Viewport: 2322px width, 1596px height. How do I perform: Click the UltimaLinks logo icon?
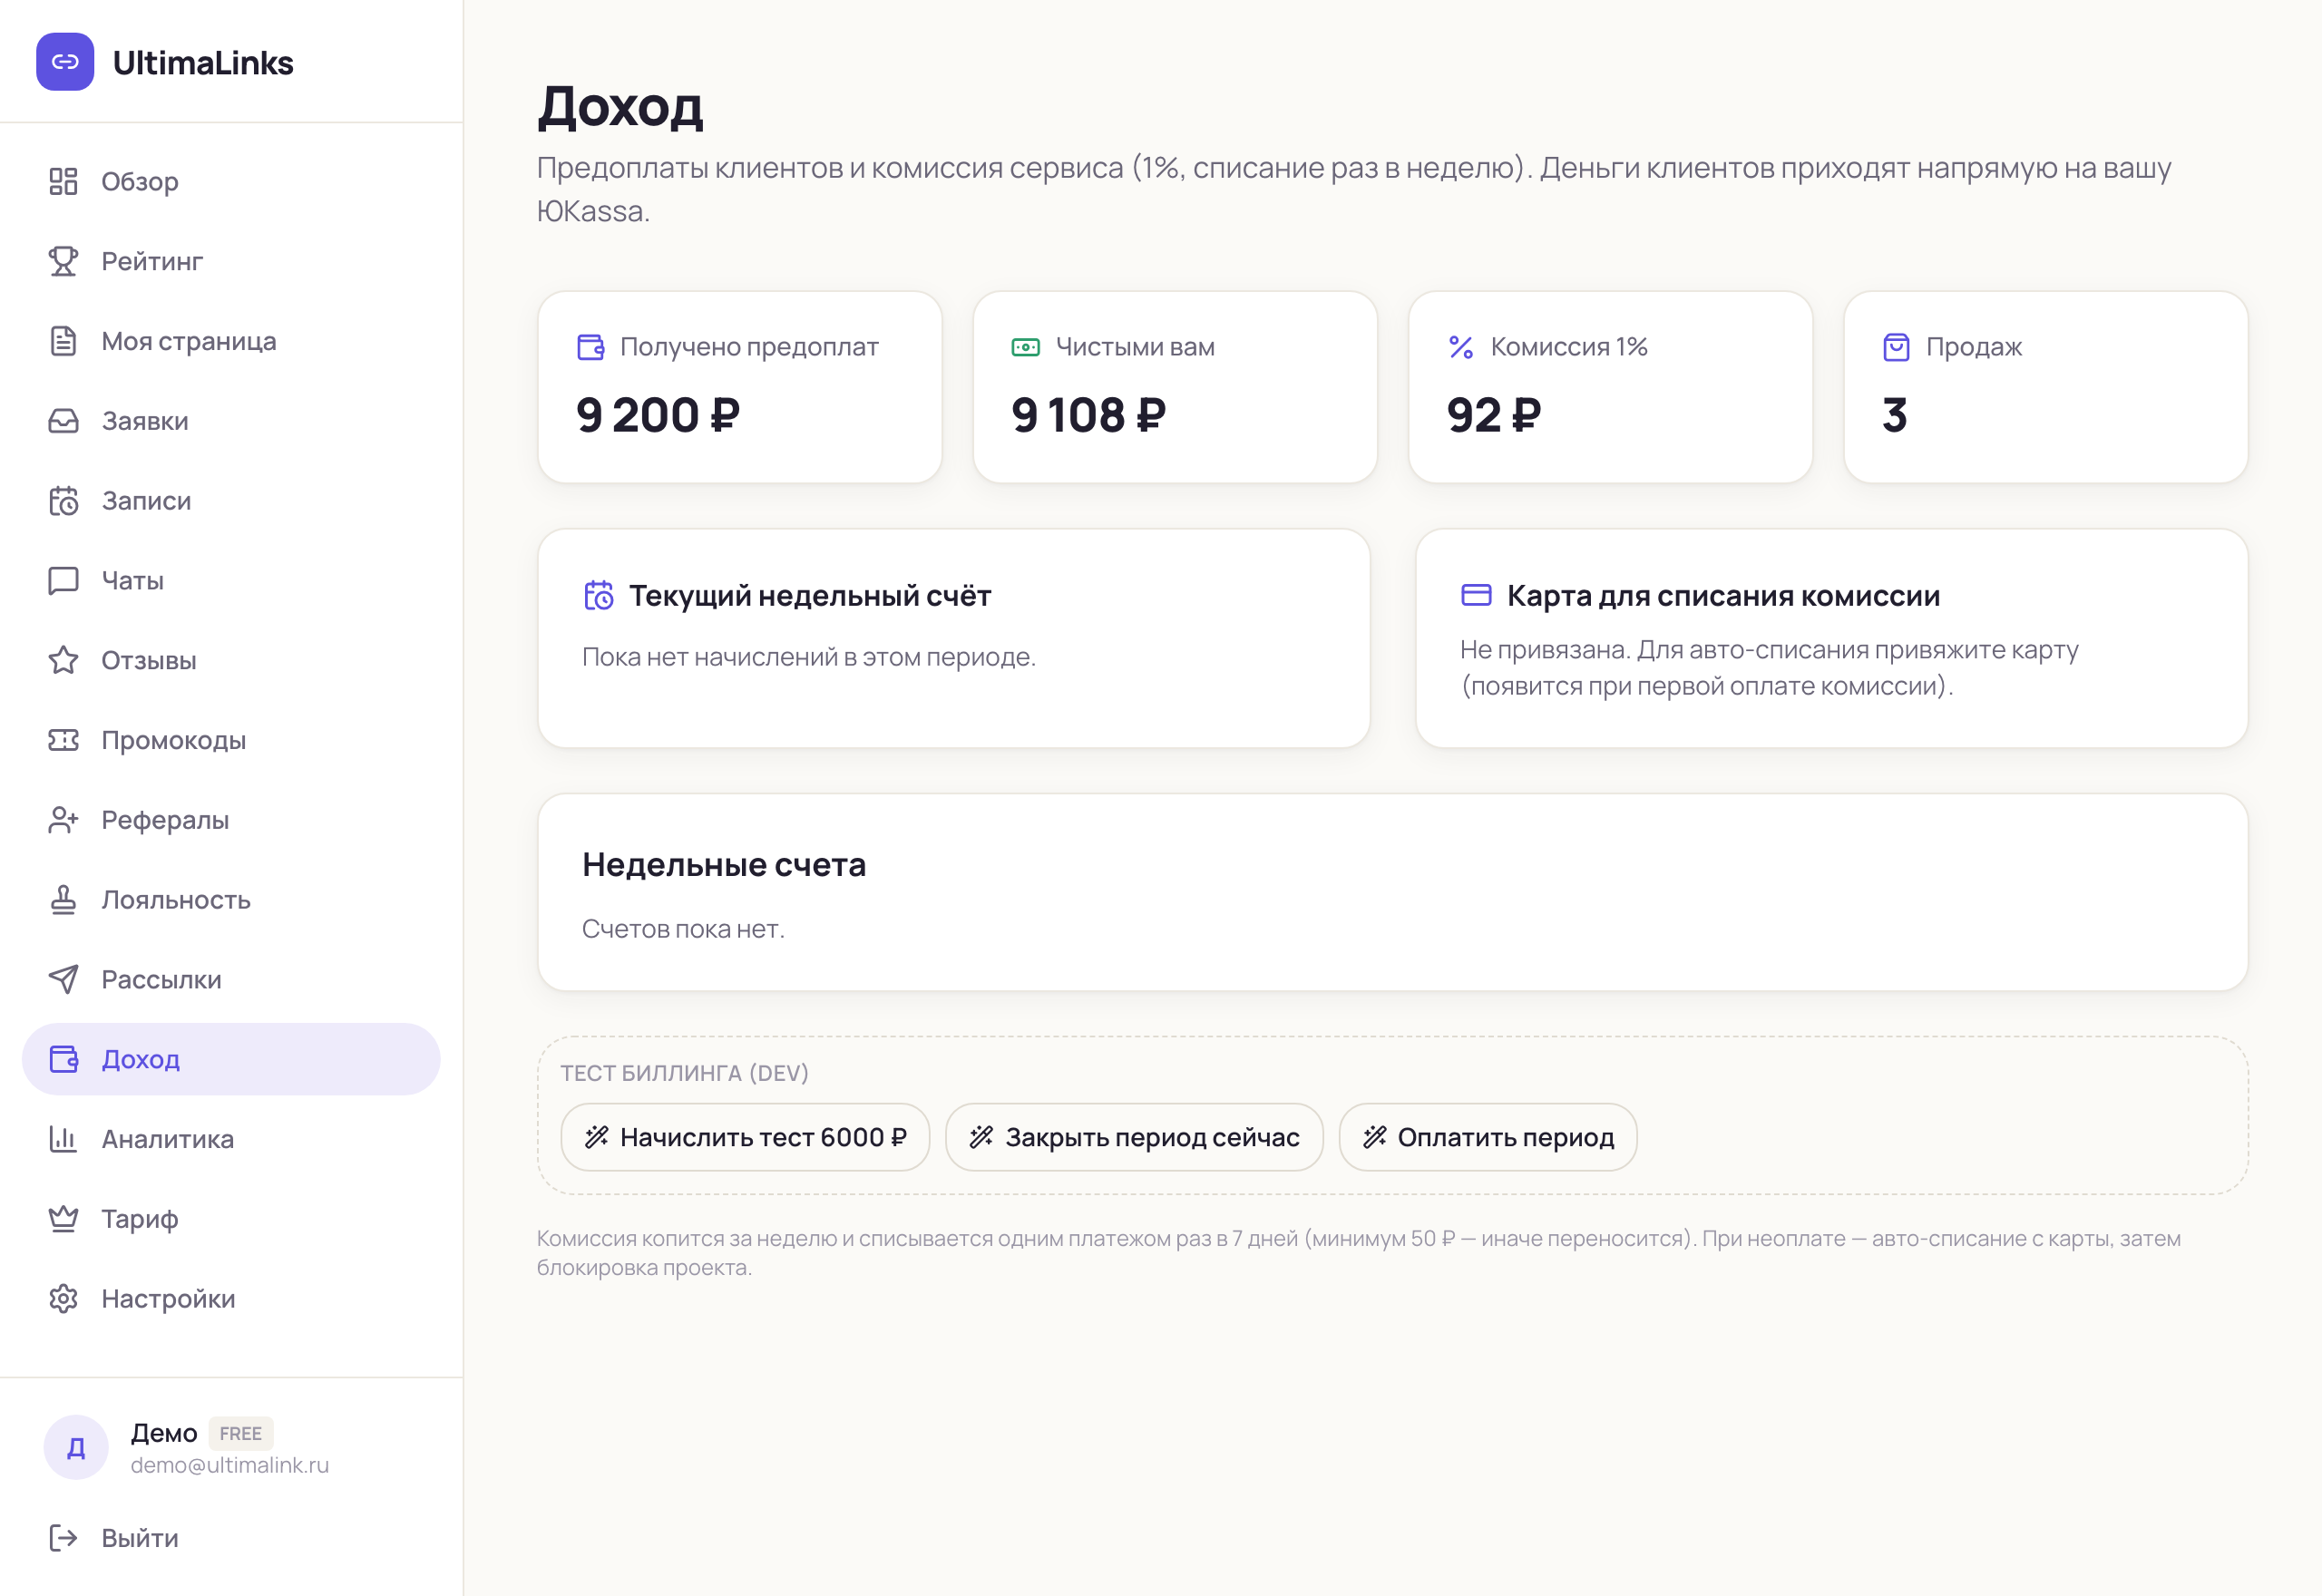pyautogui.click(x=65, y=62)
